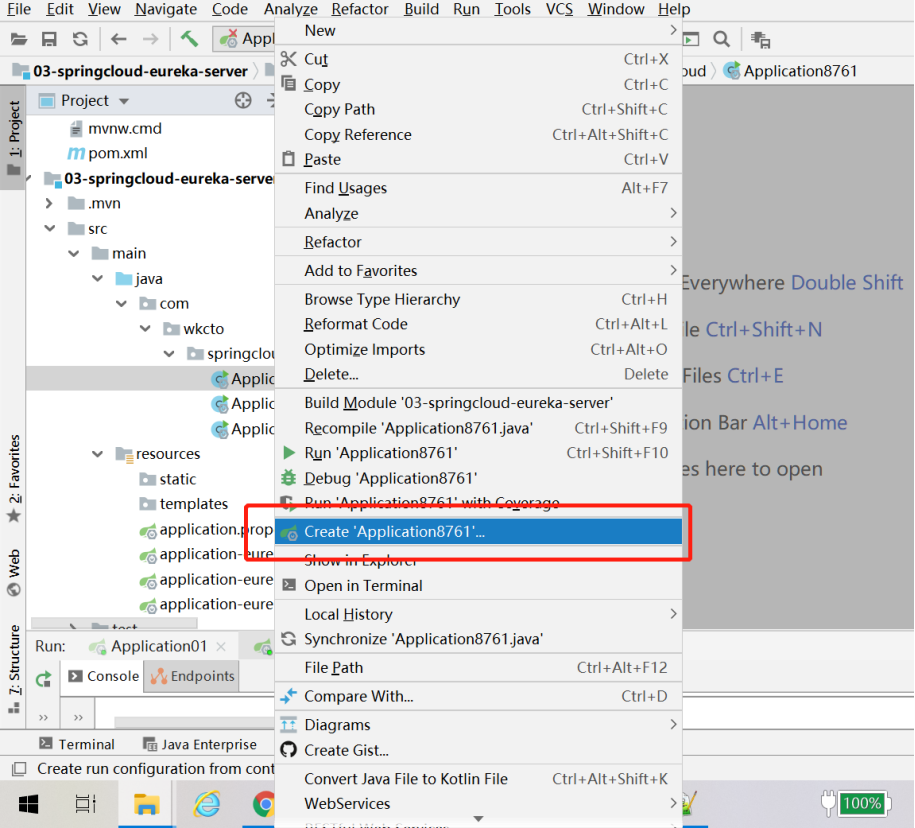Open the Java Enterprise tool window

click(x=200, y=744)
